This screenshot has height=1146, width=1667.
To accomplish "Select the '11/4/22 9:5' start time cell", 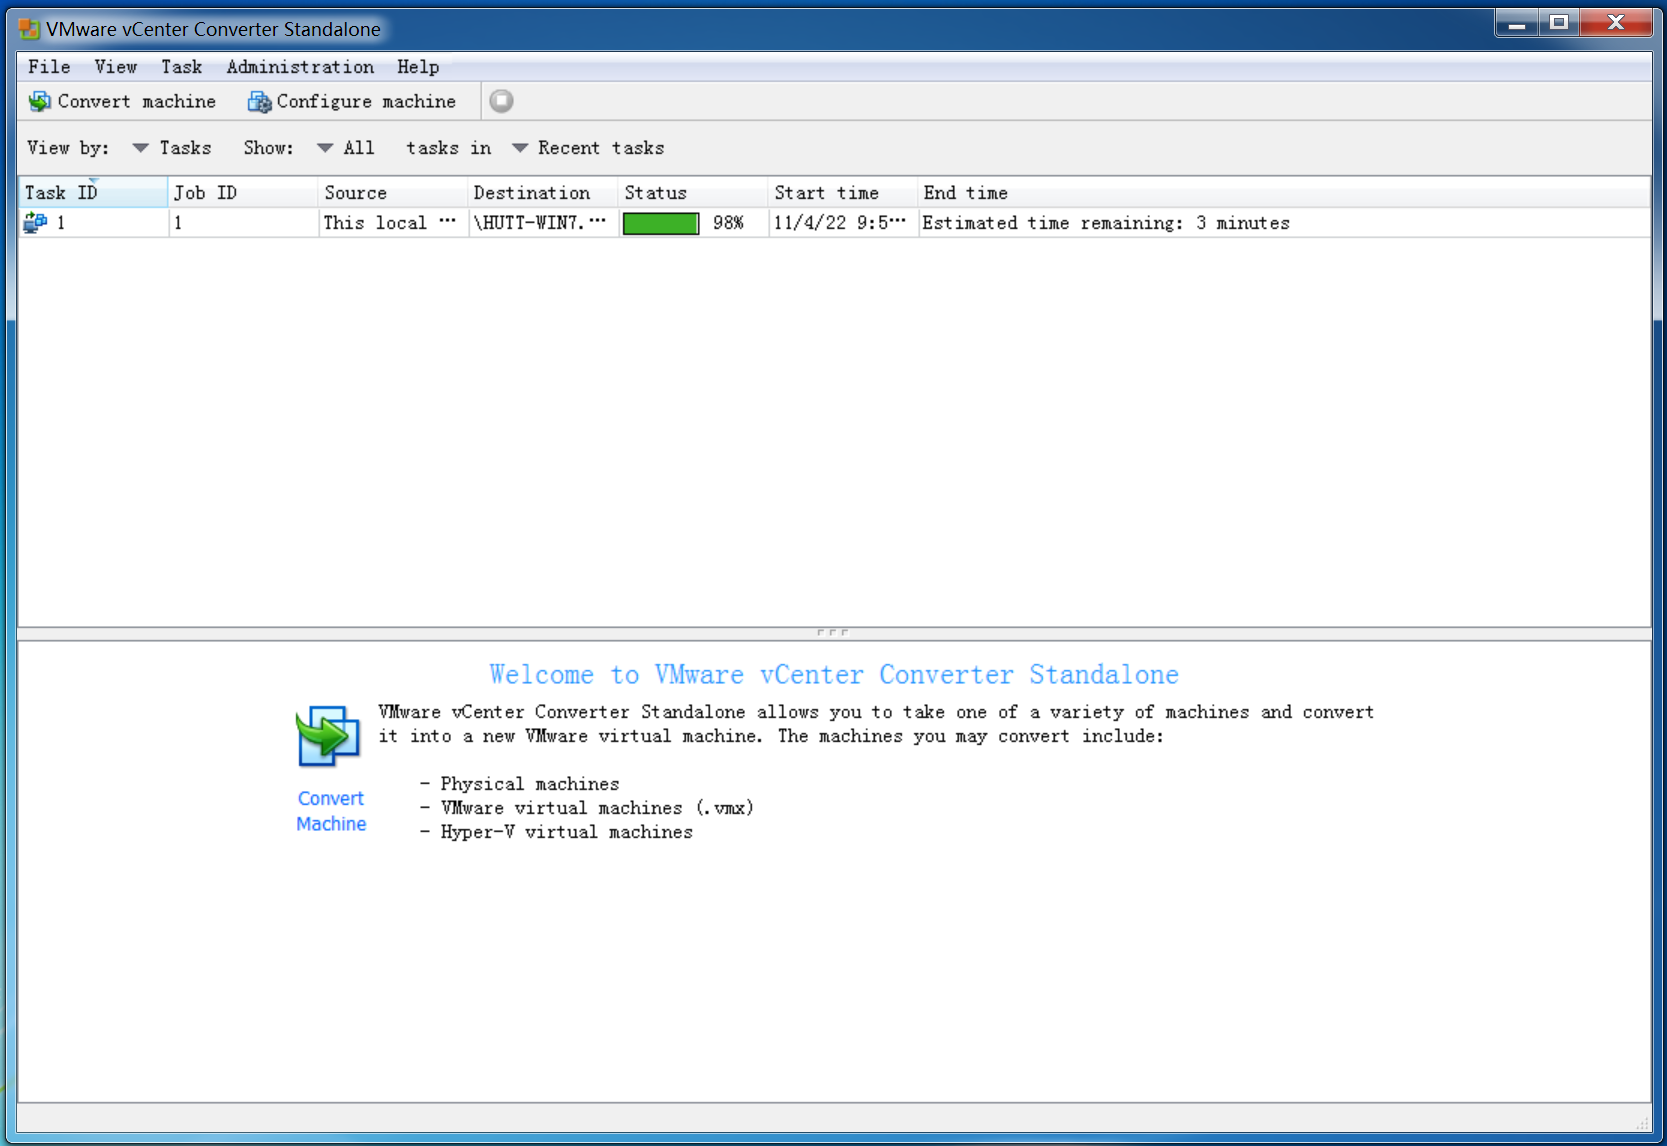I will pos(843,223).
